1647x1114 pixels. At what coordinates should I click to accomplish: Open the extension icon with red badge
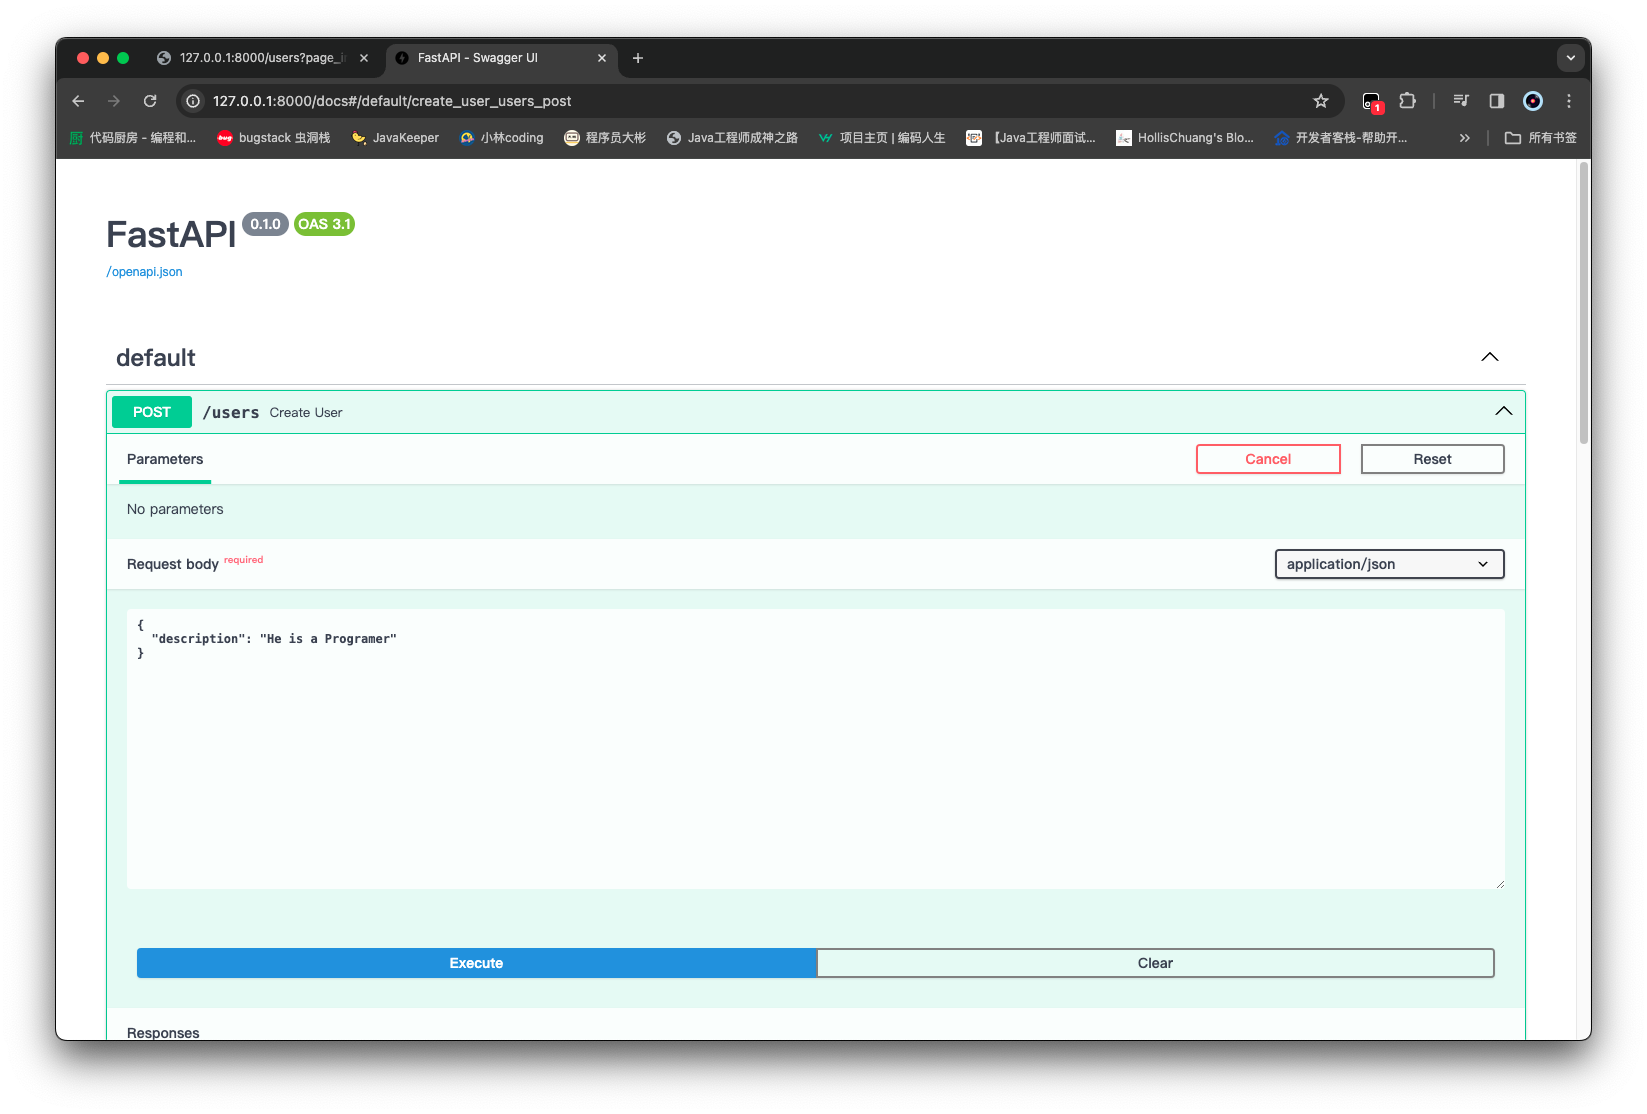click(1372, 101)
